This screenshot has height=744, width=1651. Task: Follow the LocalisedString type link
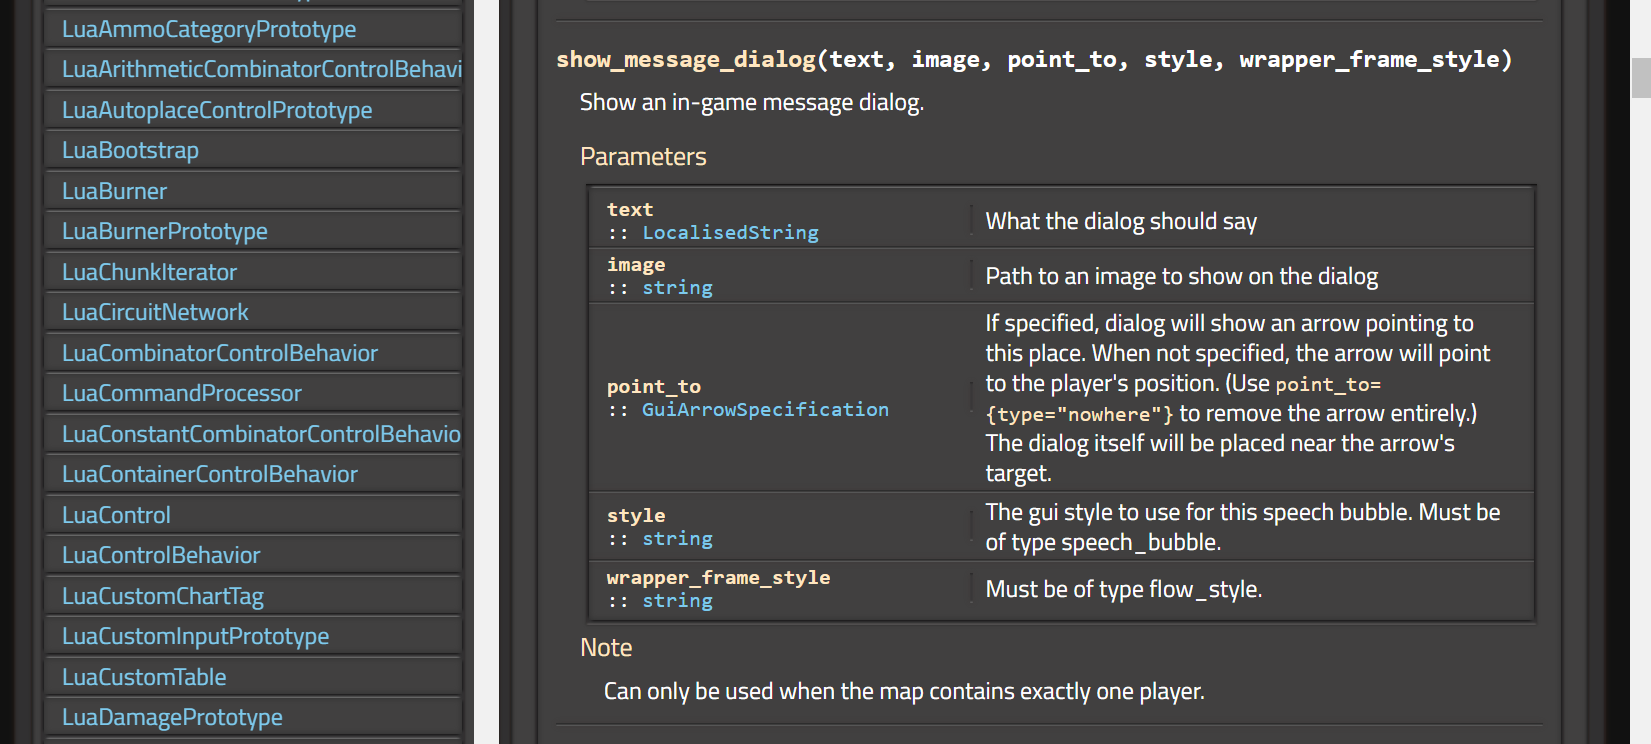click(730, 233)
